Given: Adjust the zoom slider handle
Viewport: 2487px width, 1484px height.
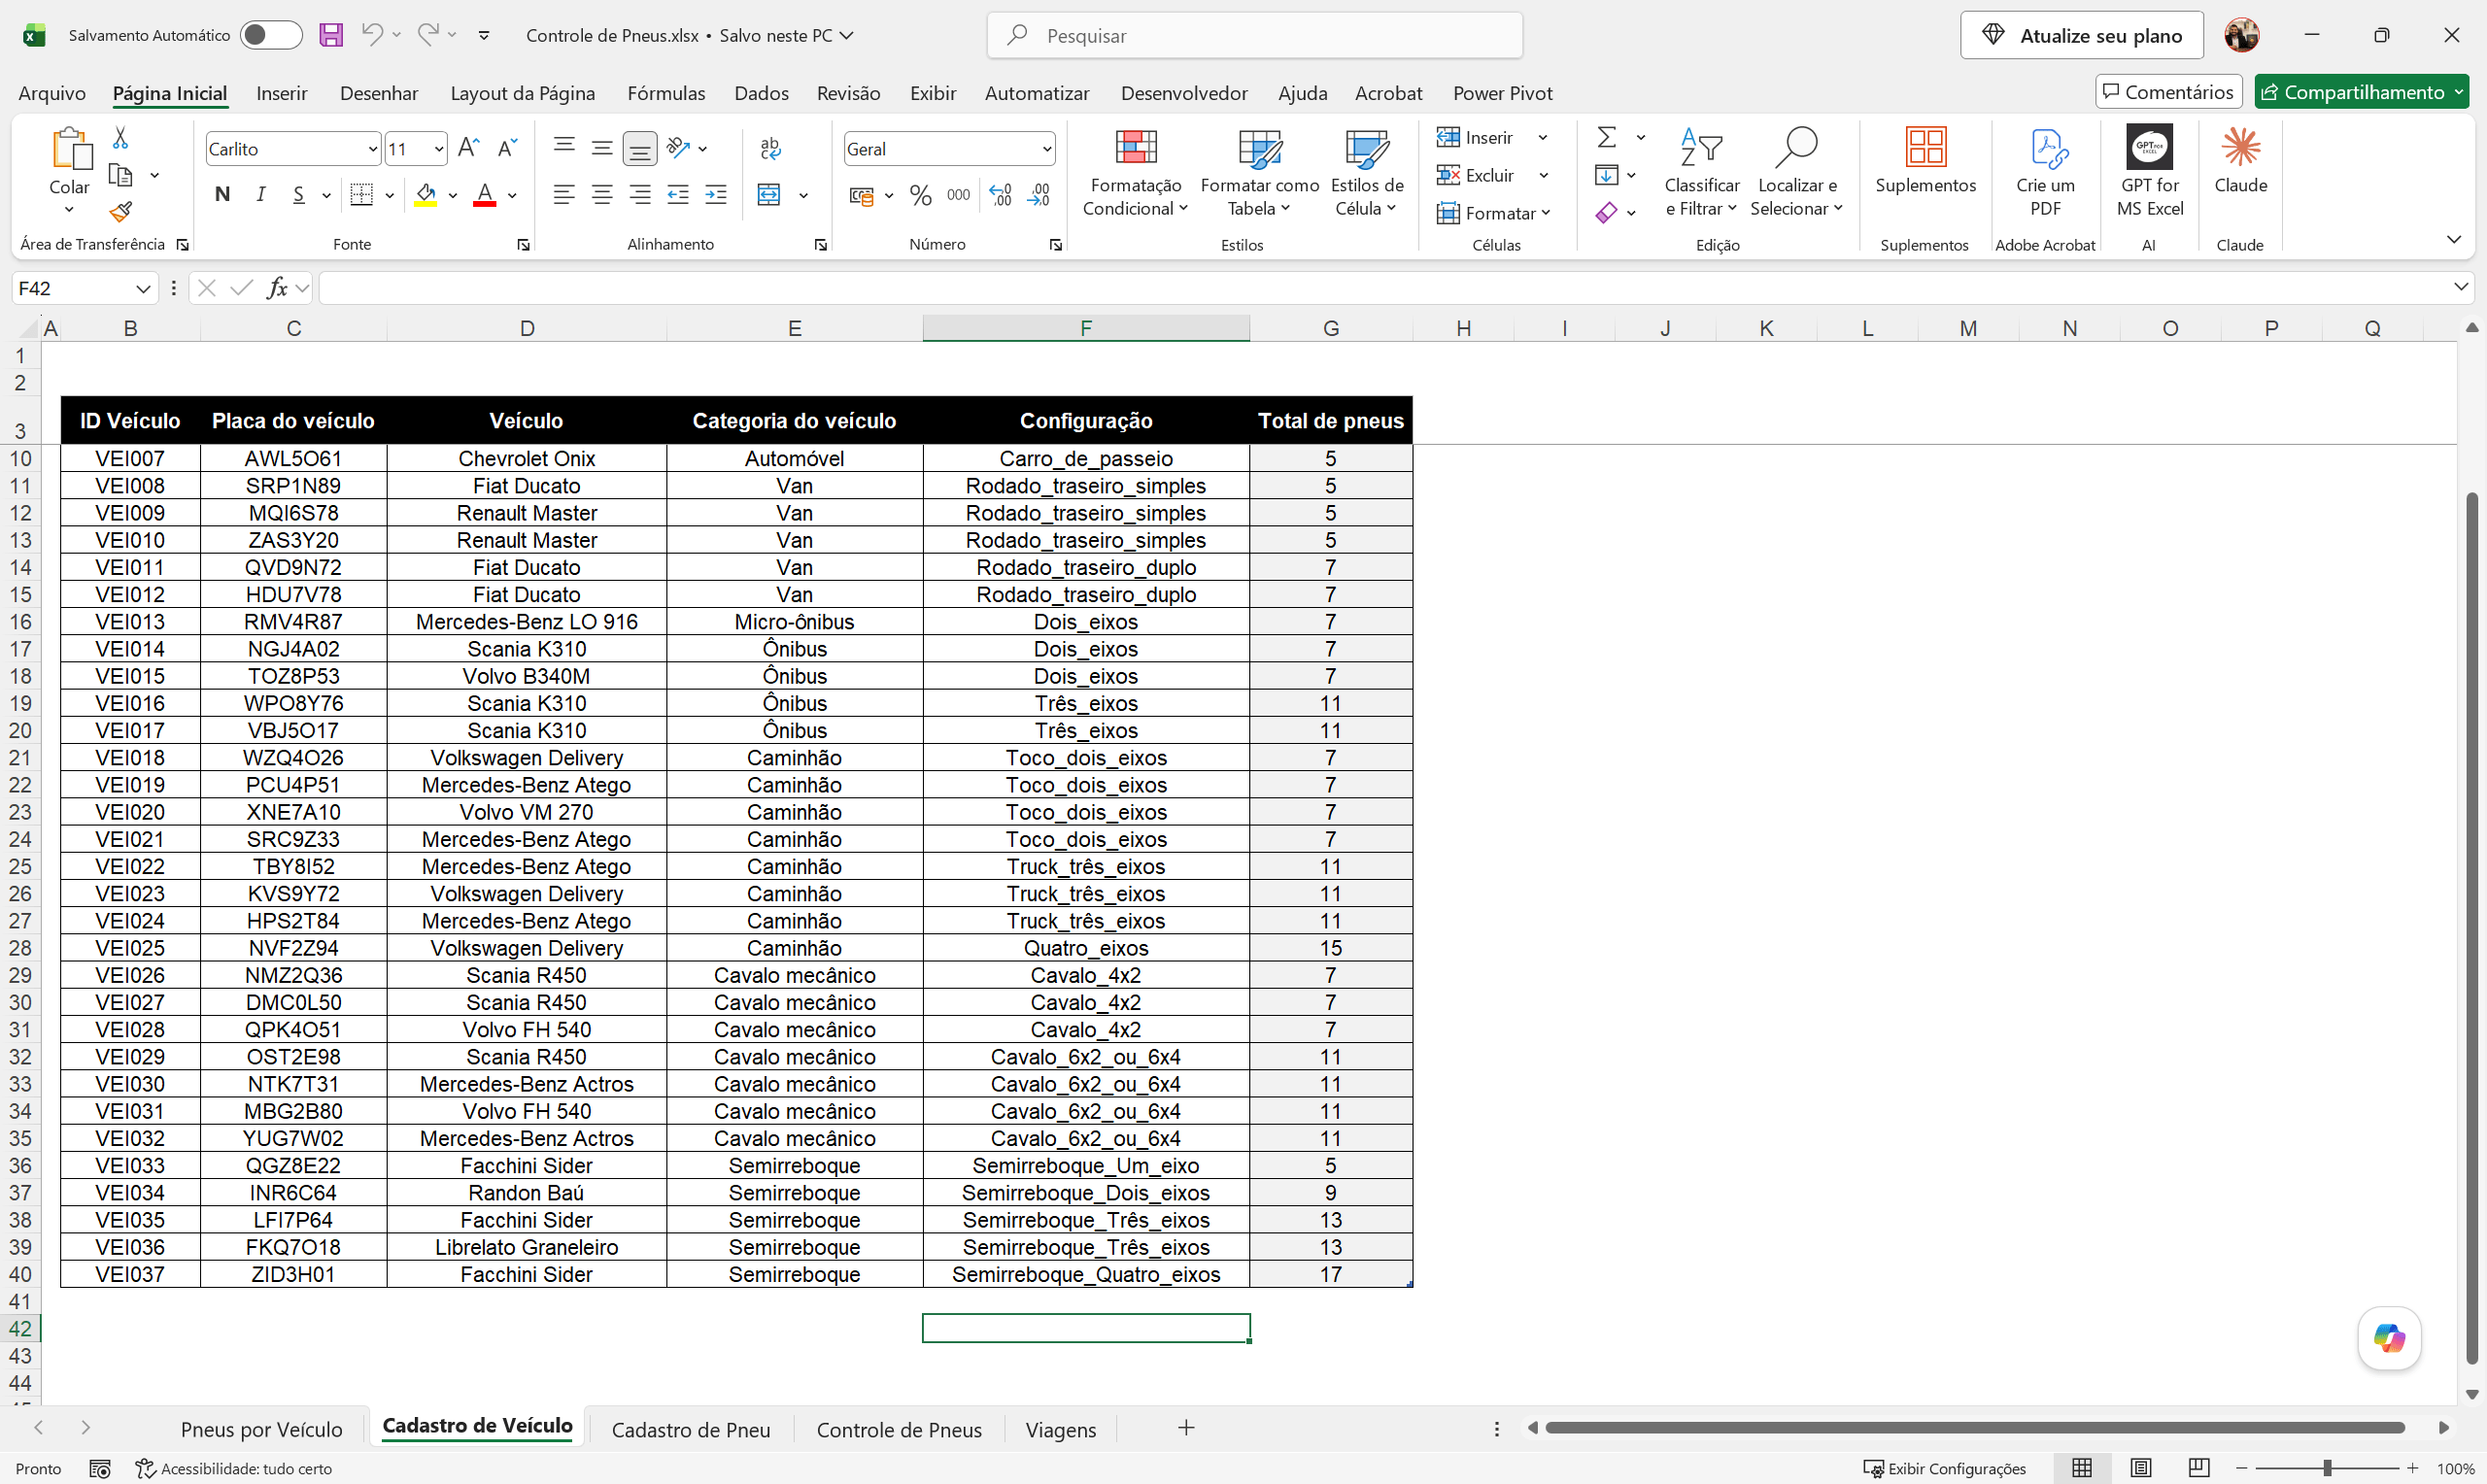Looking at the screenshot, I should click(2327, 1467).
